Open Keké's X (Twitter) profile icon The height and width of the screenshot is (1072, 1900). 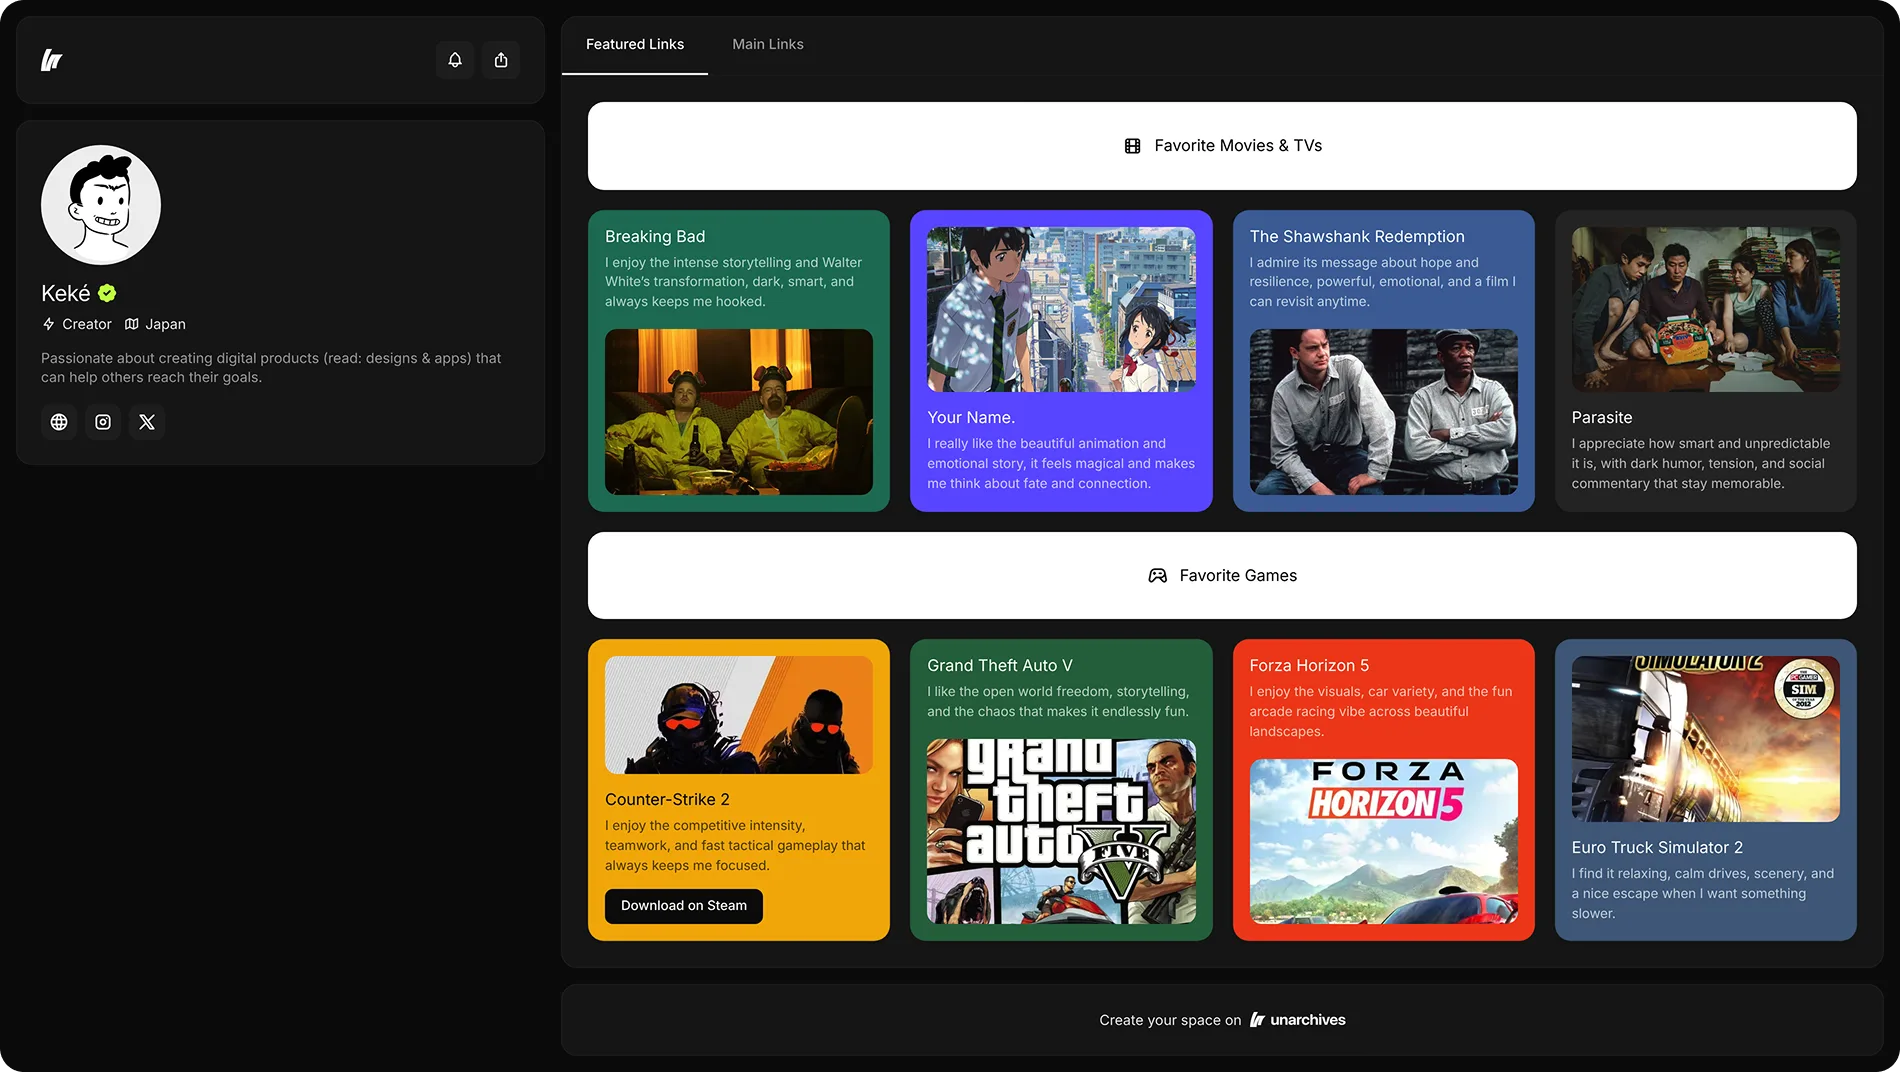[x=147, y=422]
